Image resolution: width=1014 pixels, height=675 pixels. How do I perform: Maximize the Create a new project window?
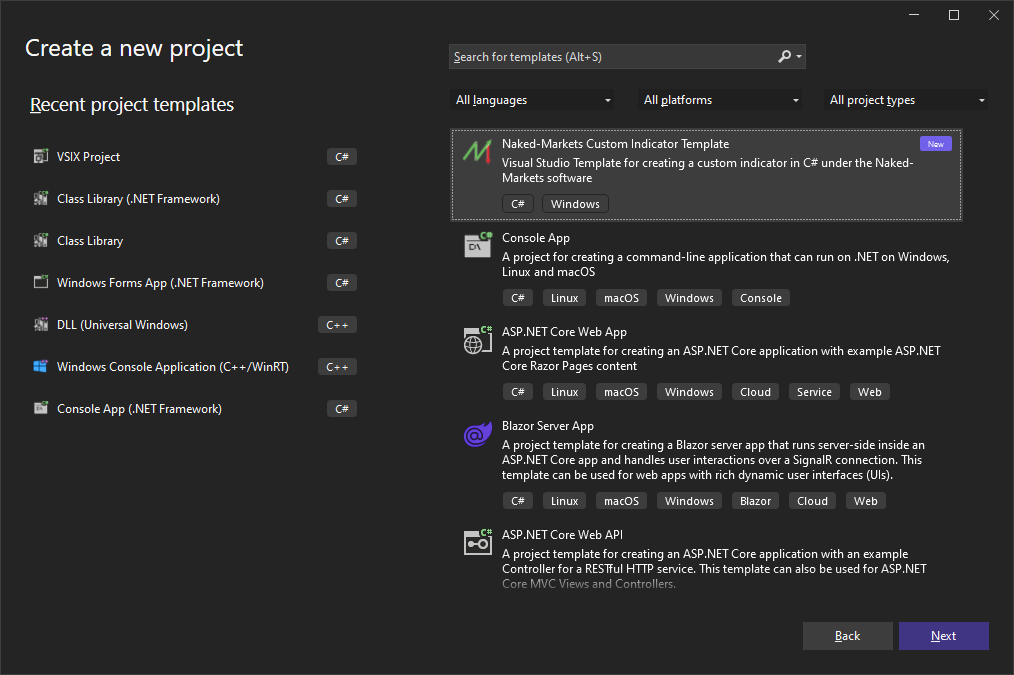(x=954, y=15)
